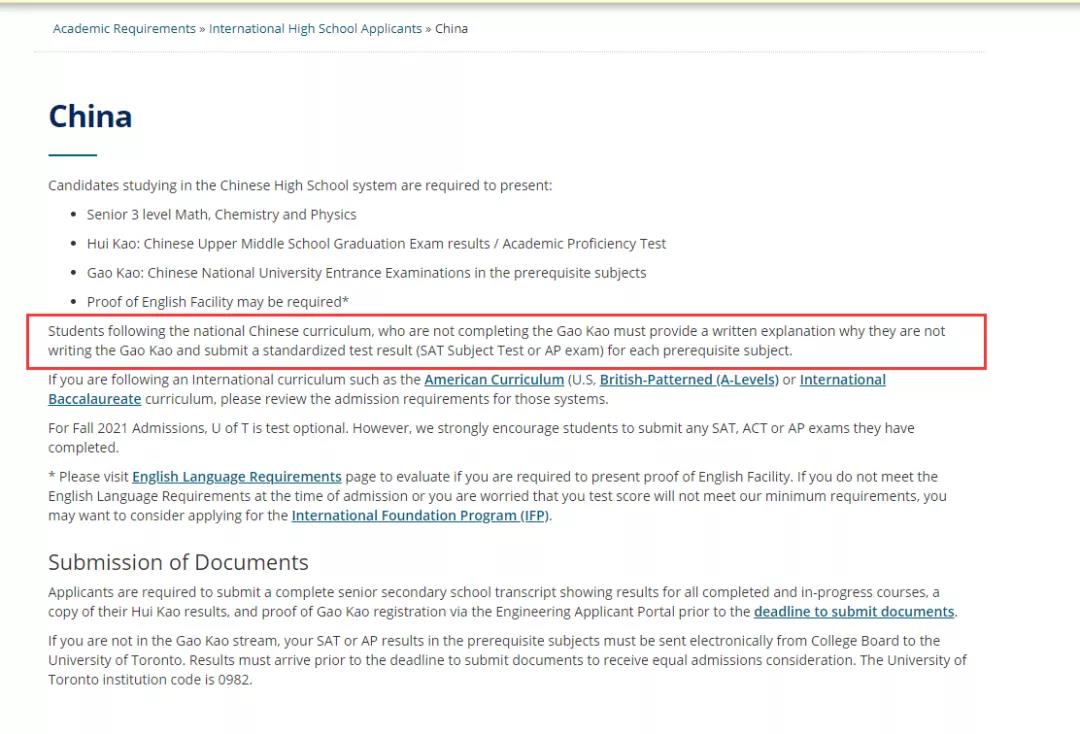The height and width of the screenshot is (734, 1080).
Task: Go to International High School Applicants breadcrumb
Action: click(x=315, y=29)
